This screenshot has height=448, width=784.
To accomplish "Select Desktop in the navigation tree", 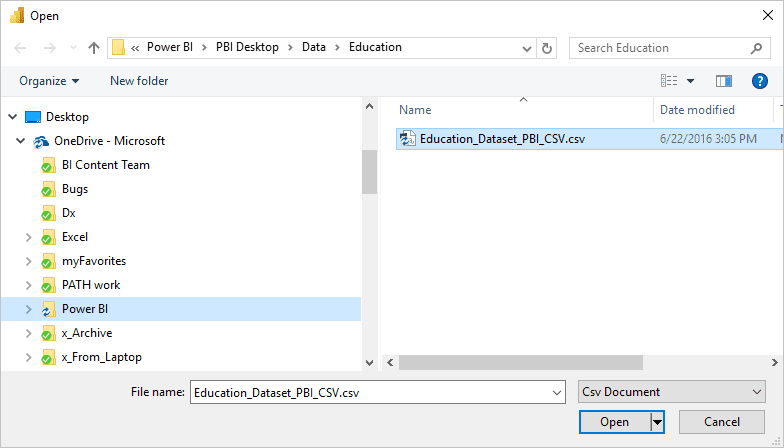I will [67, 117].
